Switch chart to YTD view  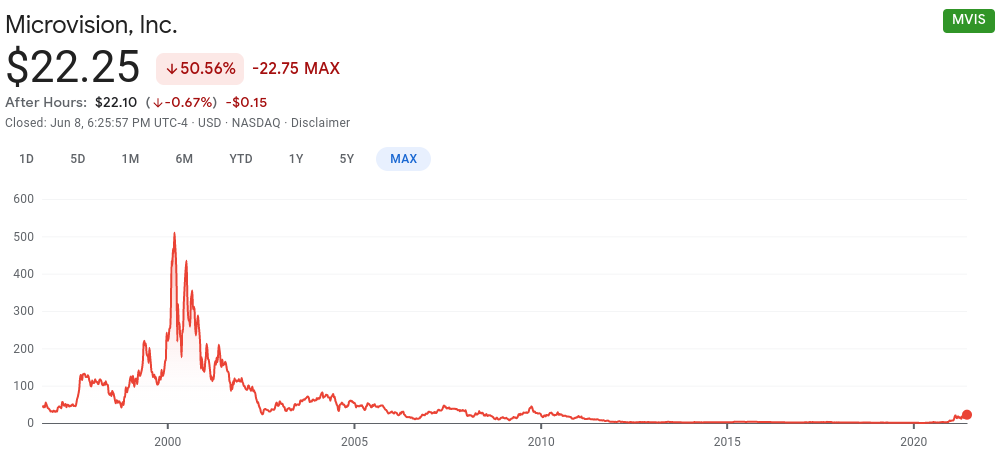coord(241,159)
